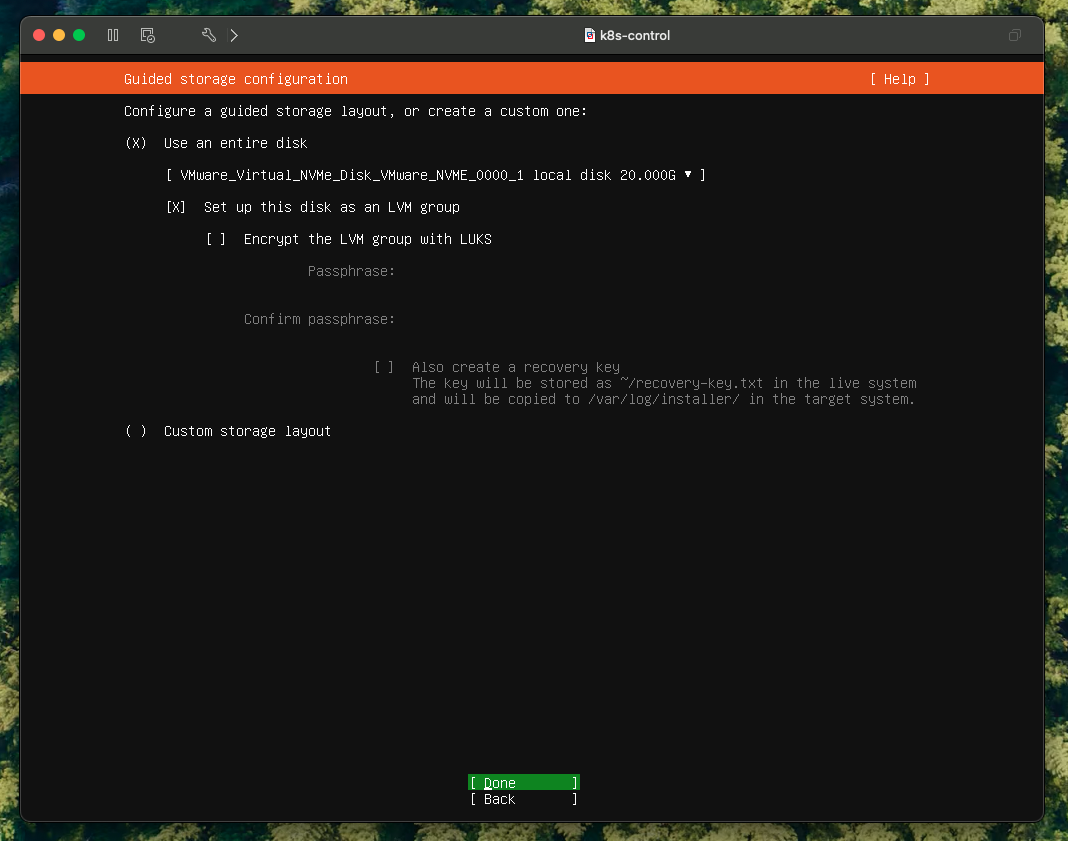Image resolution: width=1068 pixels, height=841 pixels.
Task: Click the Passphrase input field
Action: 600,271
